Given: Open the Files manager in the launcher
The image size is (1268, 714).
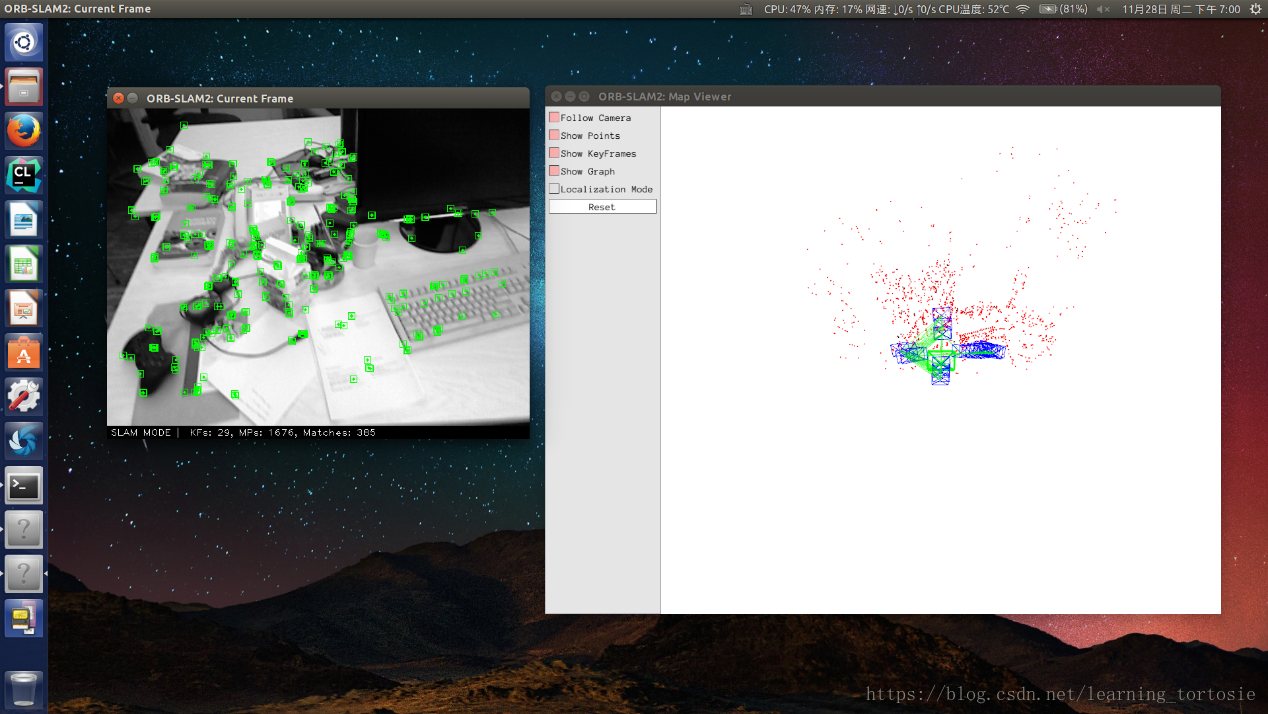Looking at the screenshot, I should pos(24,87).
